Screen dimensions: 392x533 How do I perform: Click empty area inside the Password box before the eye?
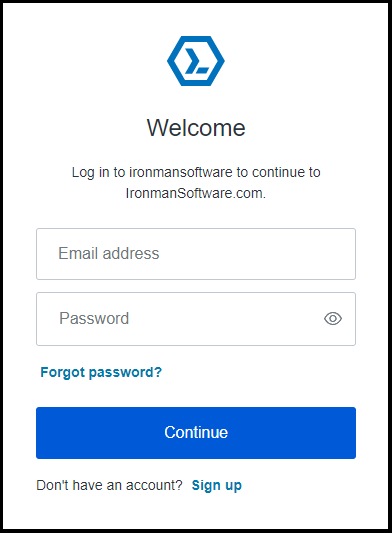pos(224,319)
